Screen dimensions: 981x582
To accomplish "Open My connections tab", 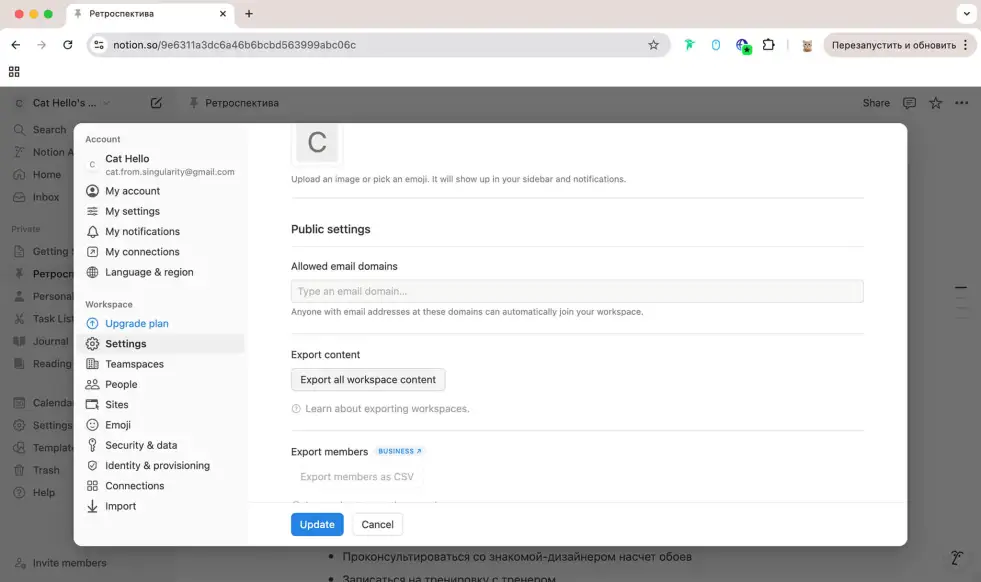I will 142,252.
